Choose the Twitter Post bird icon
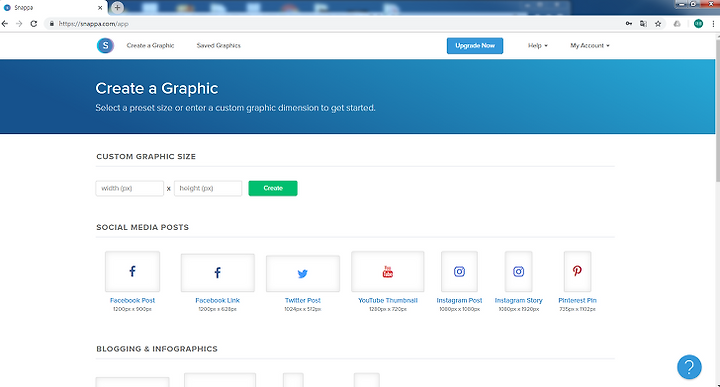The image size is (720, 387). click(303, 274)
